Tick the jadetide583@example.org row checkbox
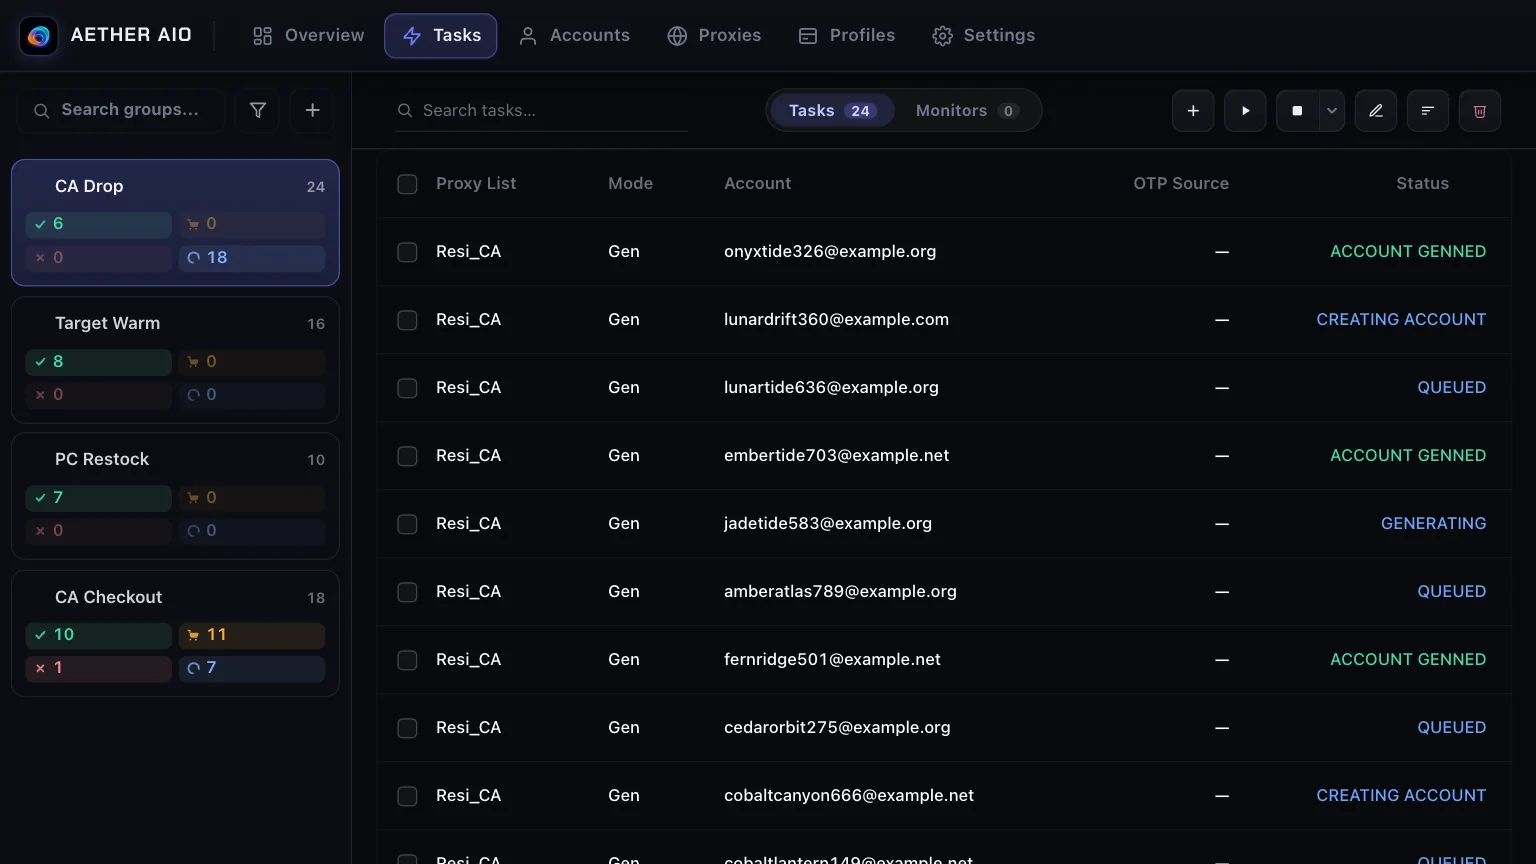Viewport: 1536px width, 864px height. pyautogui.click(x=407, y=524)
